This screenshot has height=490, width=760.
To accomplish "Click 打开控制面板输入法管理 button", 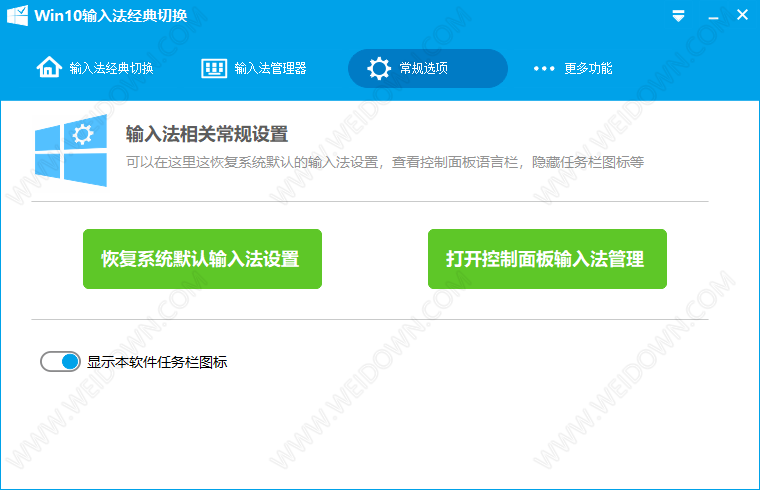I will point(547,259).
